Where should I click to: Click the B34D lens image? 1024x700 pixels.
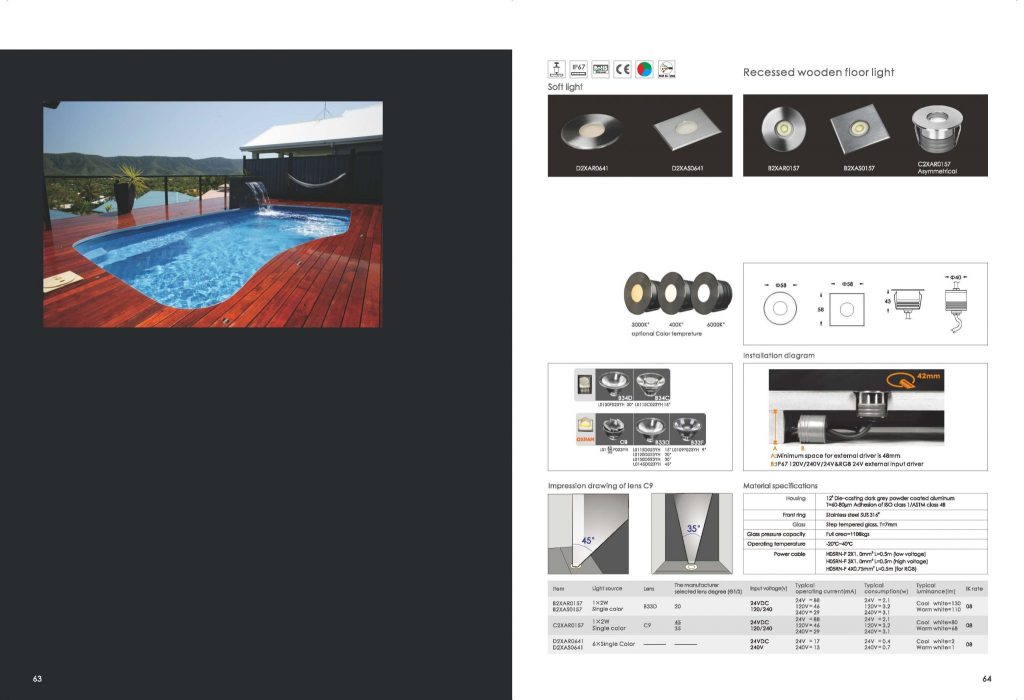tap(611, 385)
